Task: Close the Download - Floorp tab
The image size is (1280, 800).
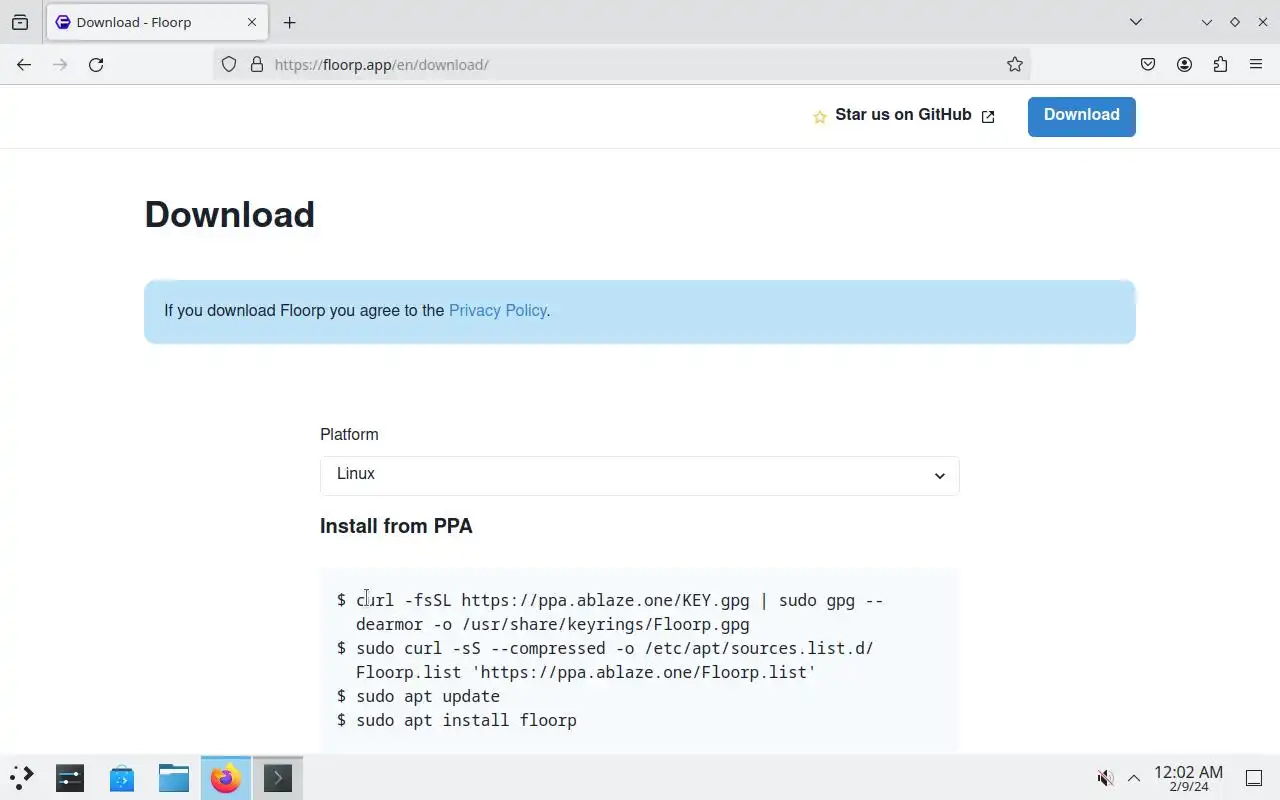Action: (252, 22)
